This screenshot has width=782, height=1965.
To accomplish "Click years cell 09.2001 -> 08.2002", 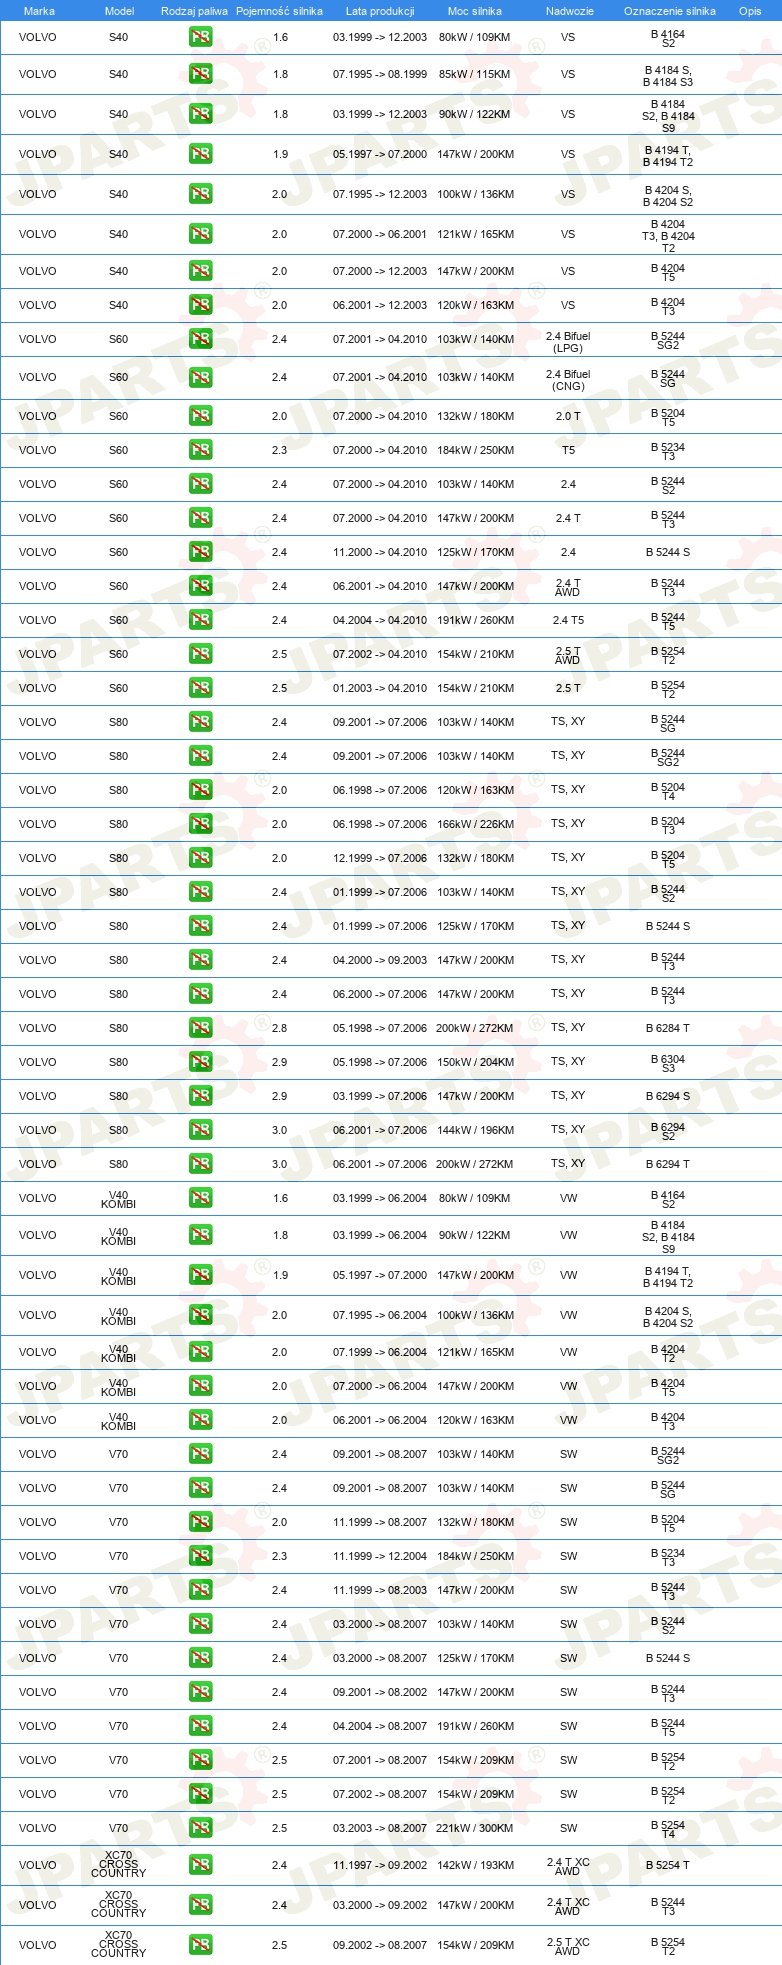I will click(x=380, y=1692).
